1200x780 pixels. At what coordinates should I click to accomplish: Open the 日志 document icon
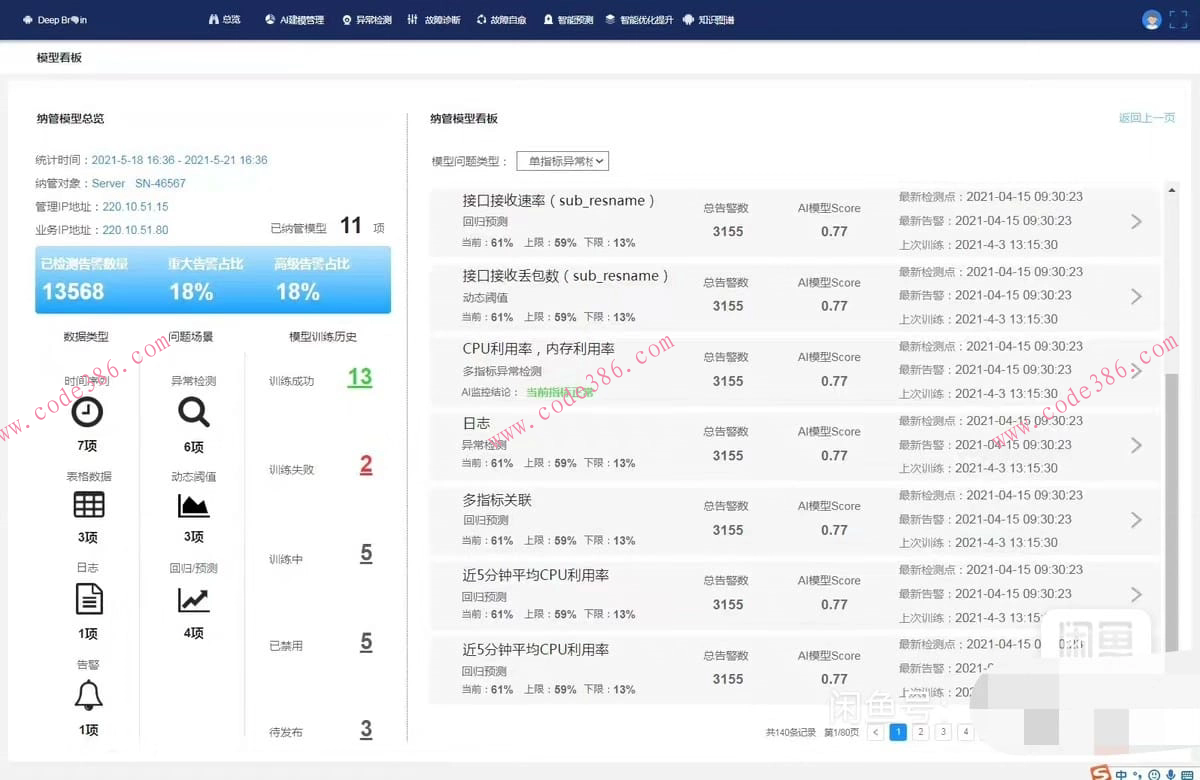tap(88, 600)
